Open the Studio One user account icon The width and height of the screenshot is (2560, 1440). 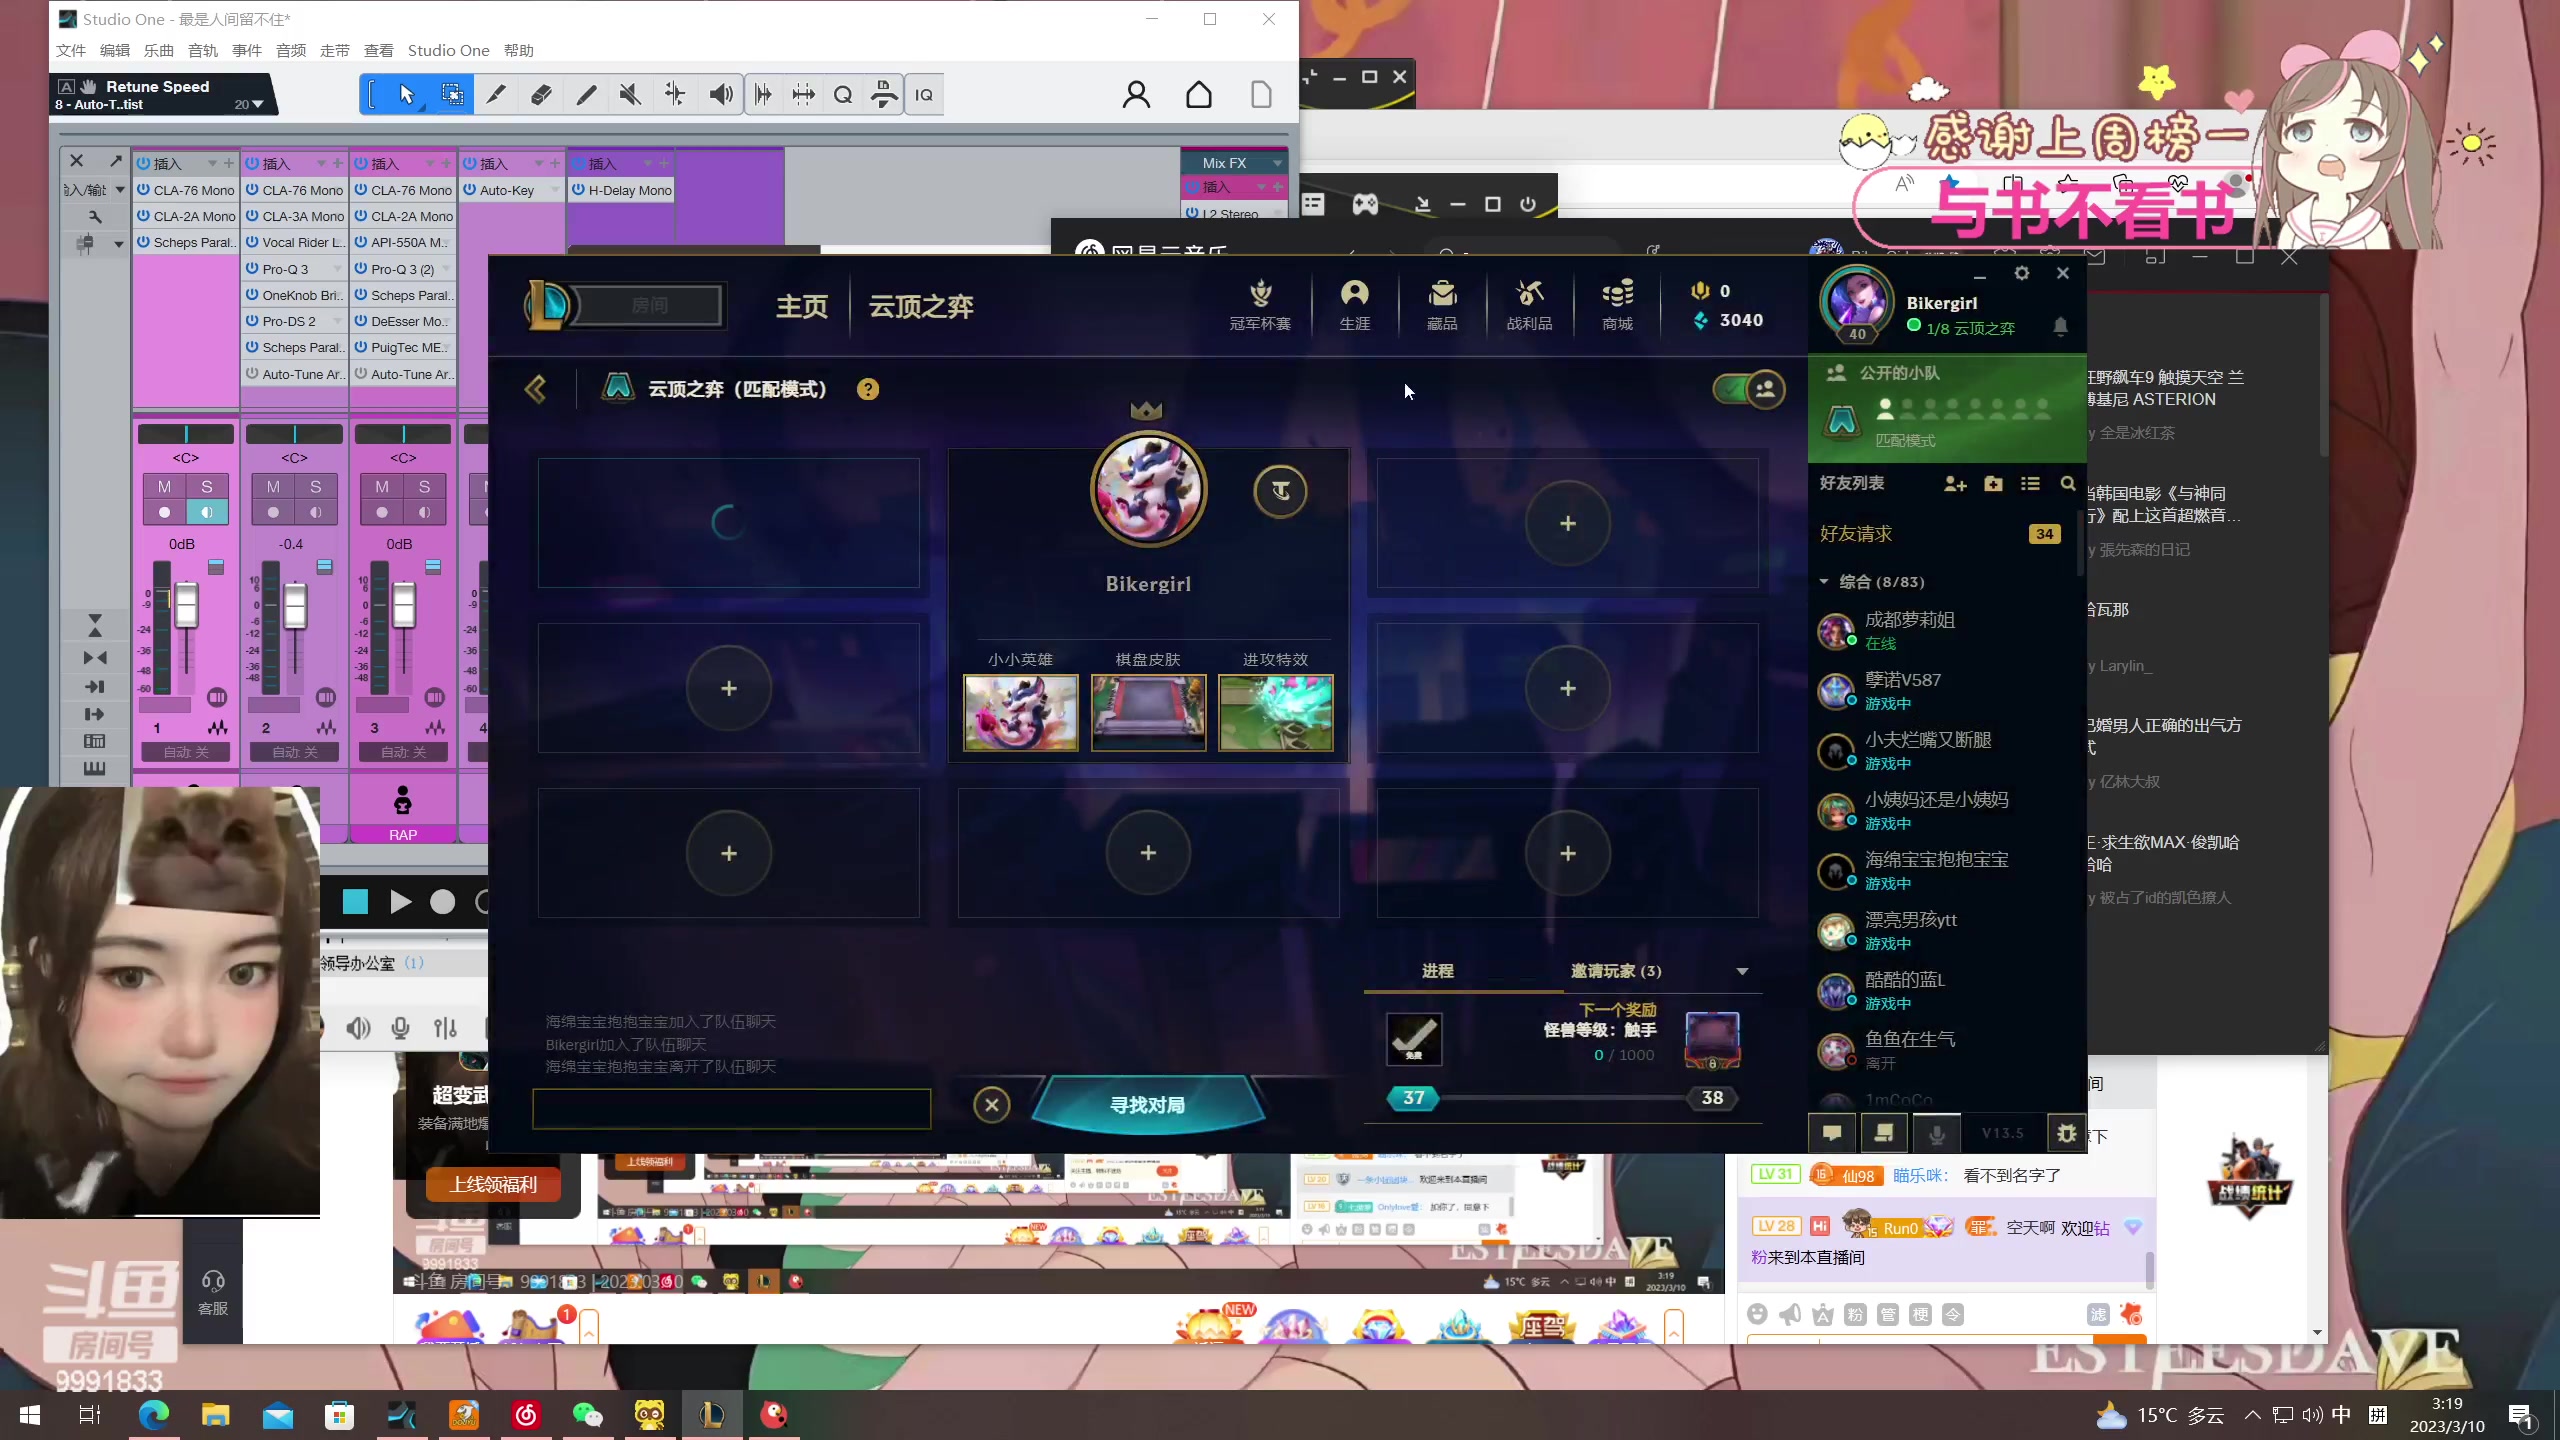[x=1136, y=95]
